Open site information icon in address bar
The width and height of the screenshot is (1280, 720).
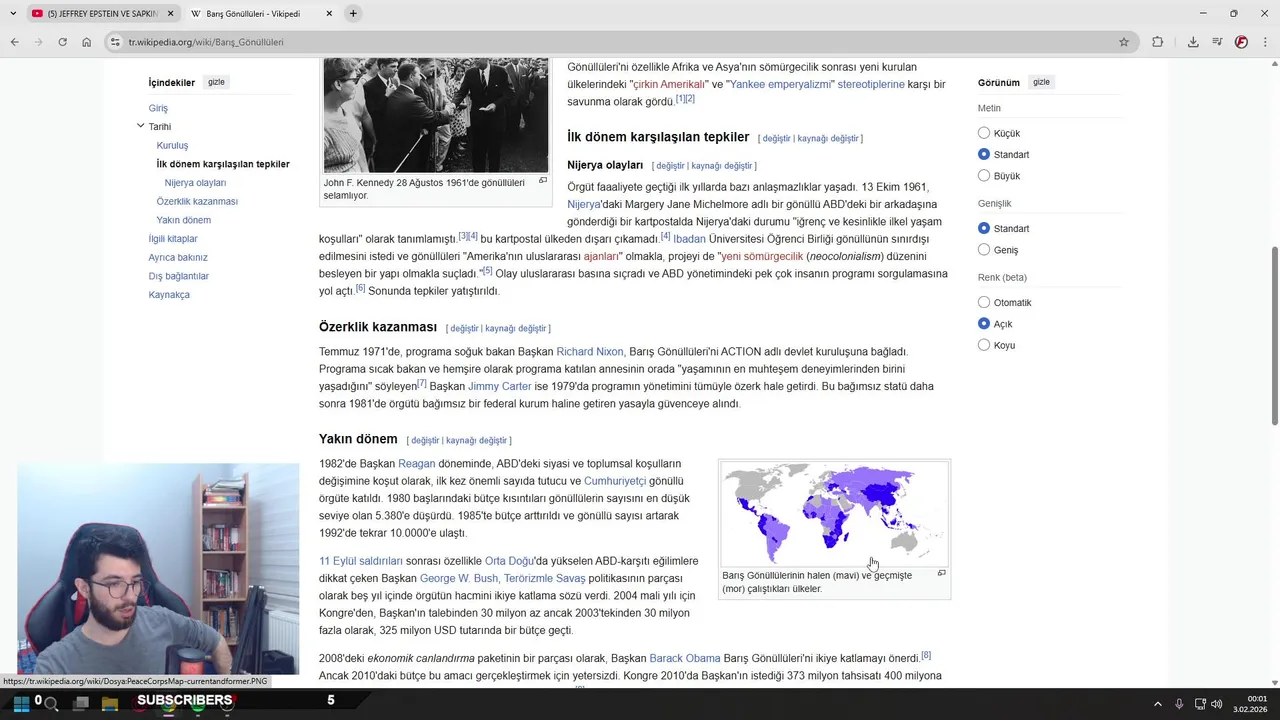pyautogui.click(x=116, y=42)
